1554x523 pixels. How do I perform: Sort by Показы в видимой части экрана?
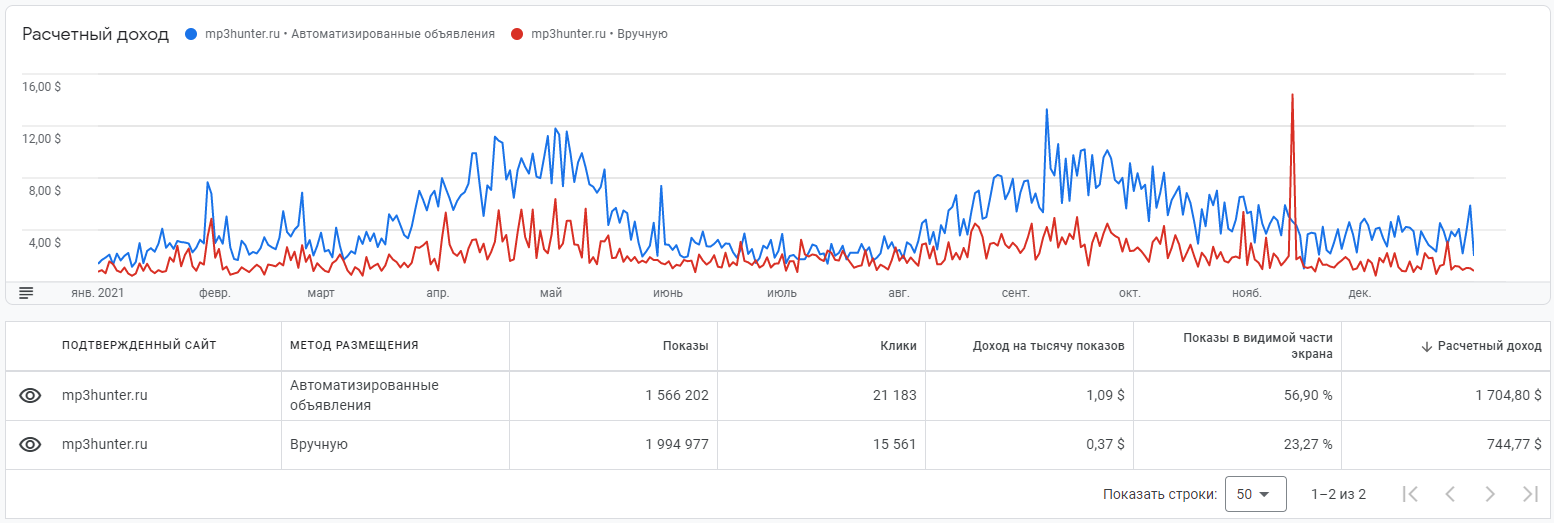[1257, 346]
